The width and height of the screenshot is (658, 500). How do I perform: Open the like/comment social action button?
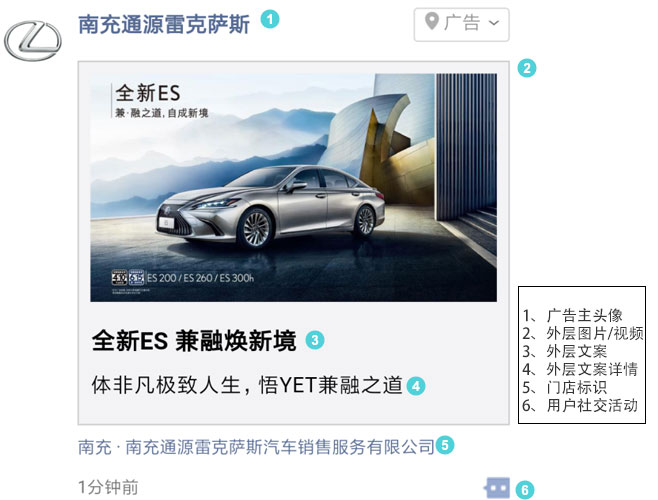pyautogui.click(x=497, y=488)
